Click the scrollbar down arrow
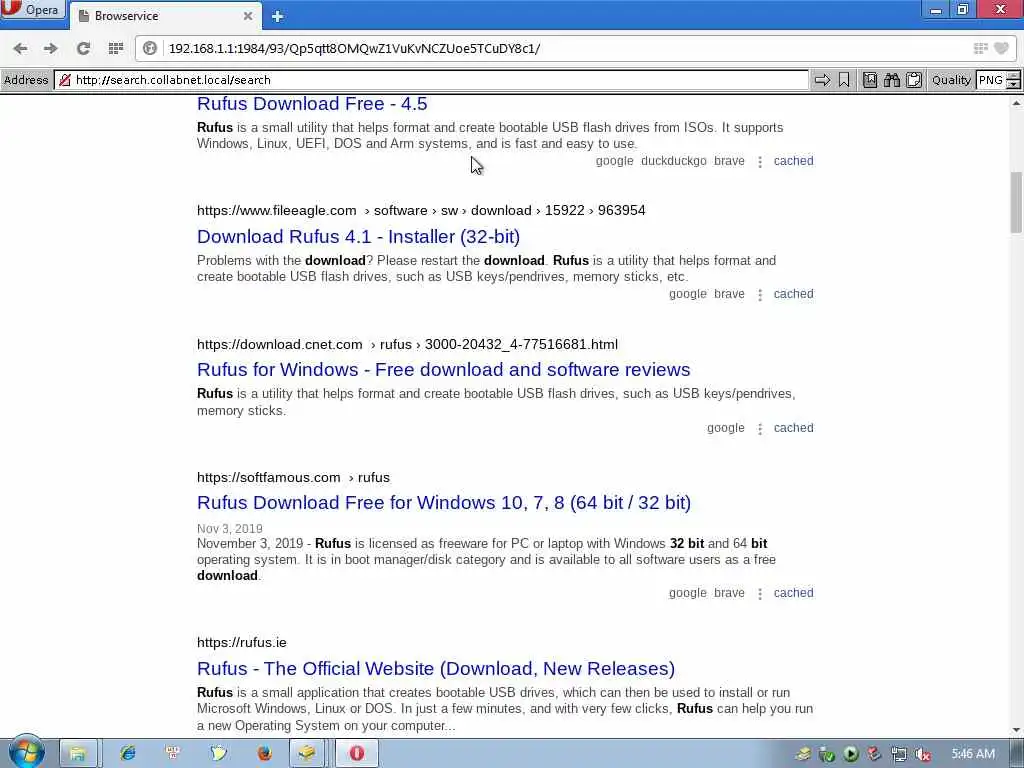1024x768 pixels. [x=1016, y=730]
